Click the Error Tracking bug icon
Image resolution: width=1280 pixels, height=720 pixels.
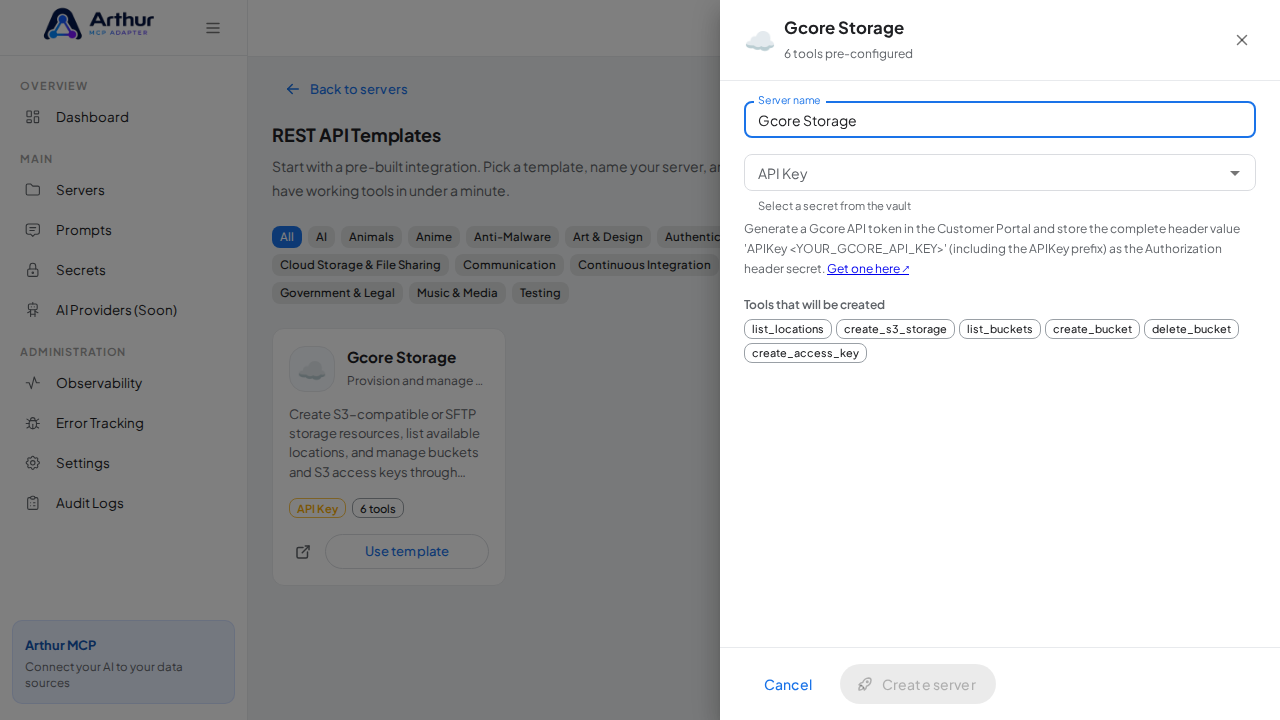33,423
